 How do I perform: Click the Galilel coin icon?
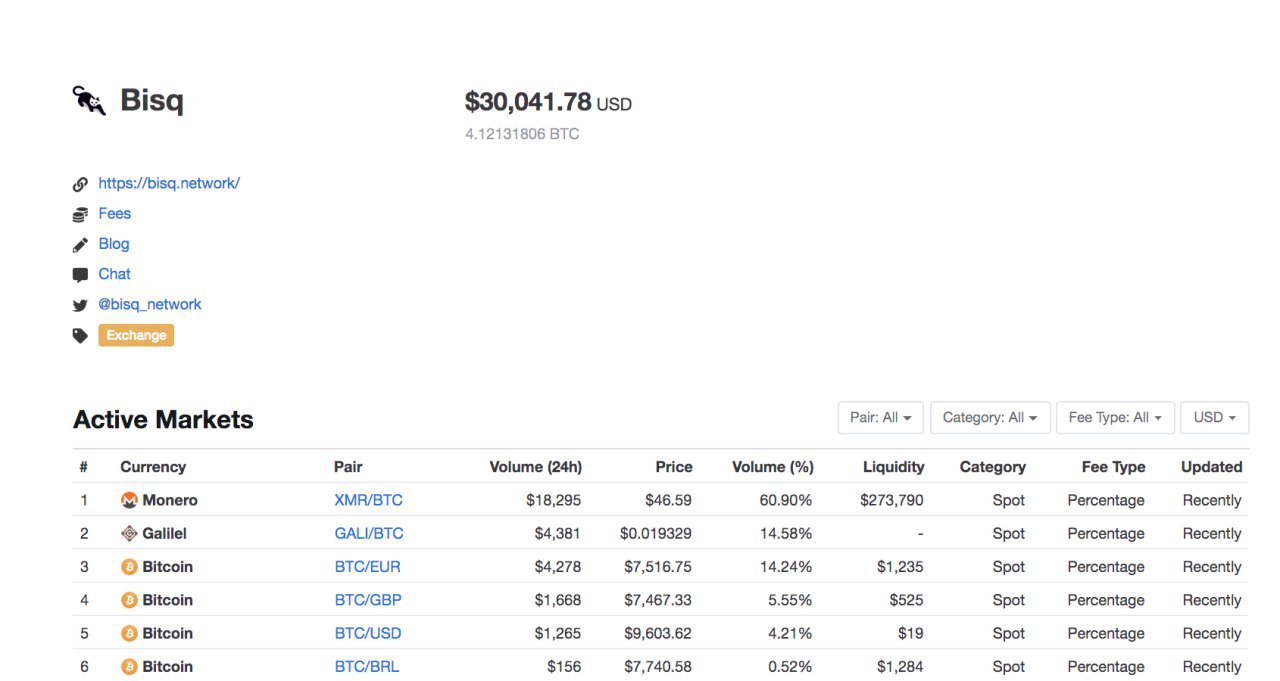click(x=129, y=533)
